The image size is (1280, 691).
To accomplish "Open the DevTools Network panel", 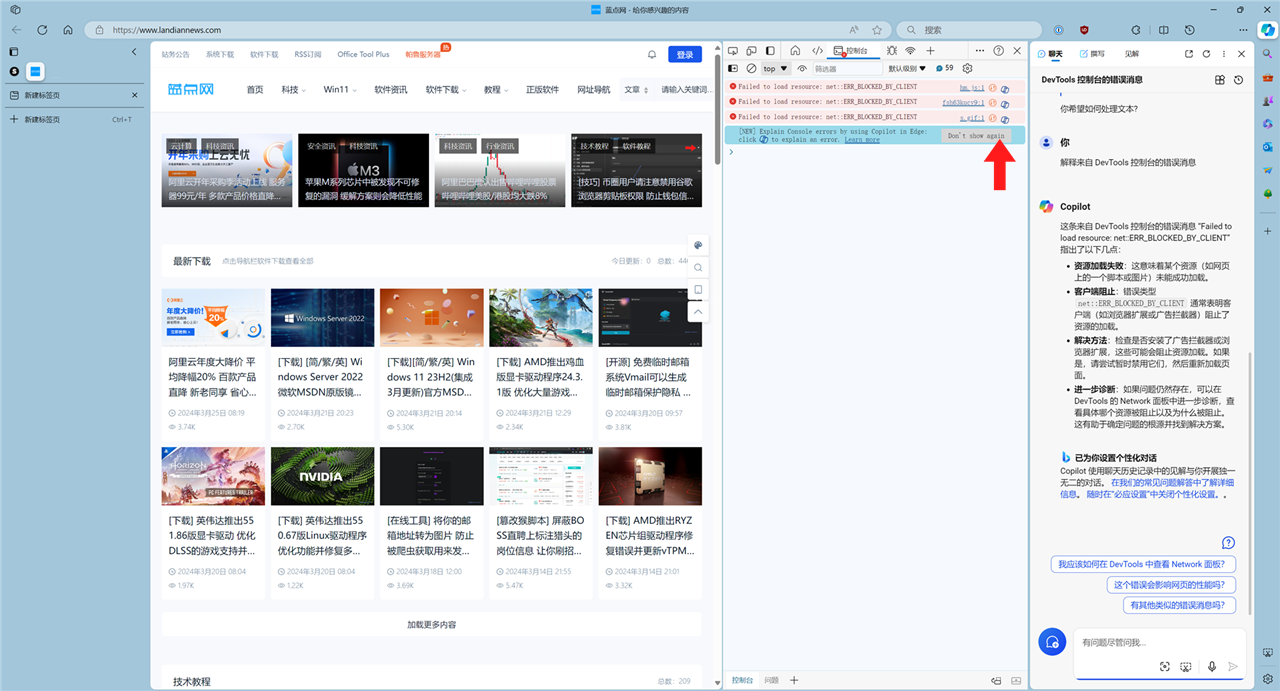I will click(910, 51).
